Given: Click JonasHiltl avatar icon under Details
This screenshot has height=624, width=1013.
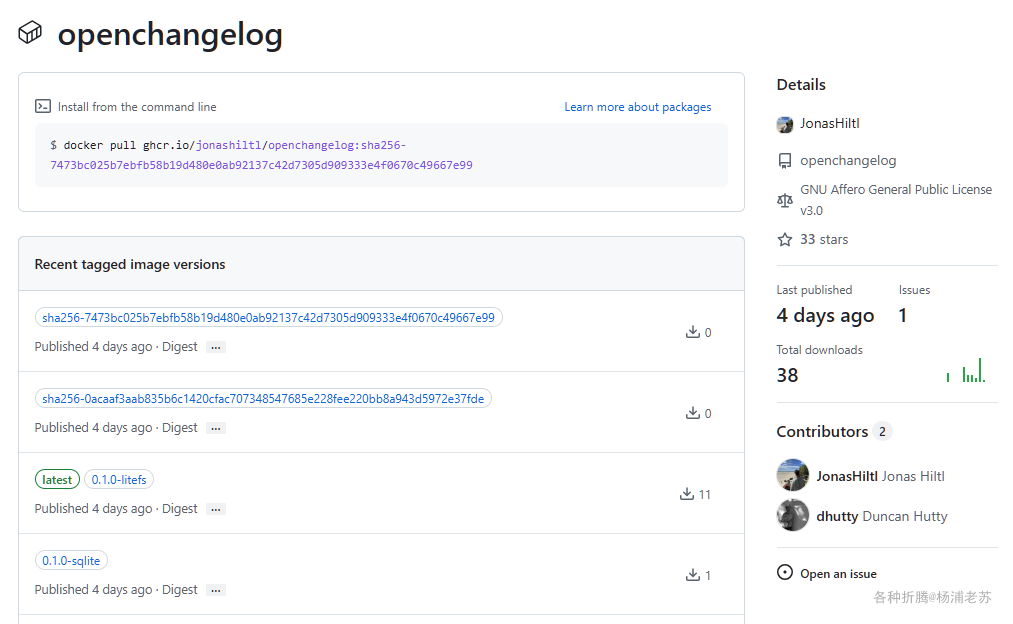Looking at the screenshot, I should (785, 124).
